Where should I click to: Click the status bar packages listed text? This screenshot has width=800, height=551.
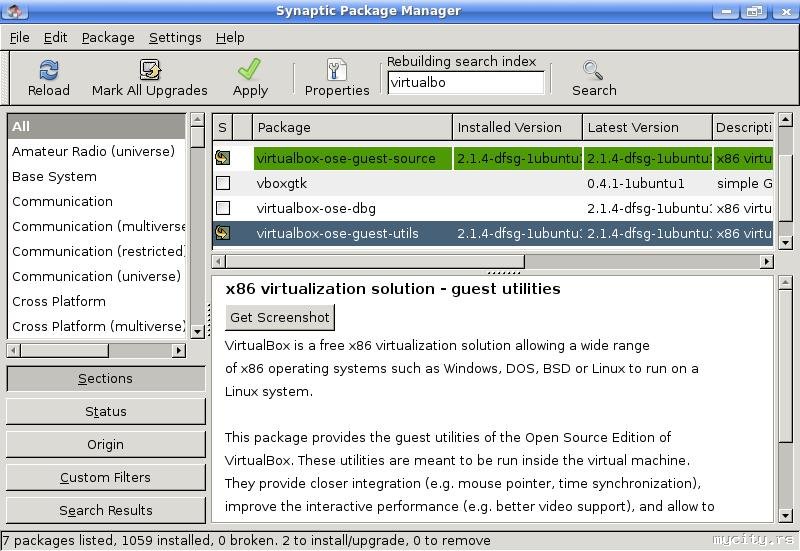(246, 540)
